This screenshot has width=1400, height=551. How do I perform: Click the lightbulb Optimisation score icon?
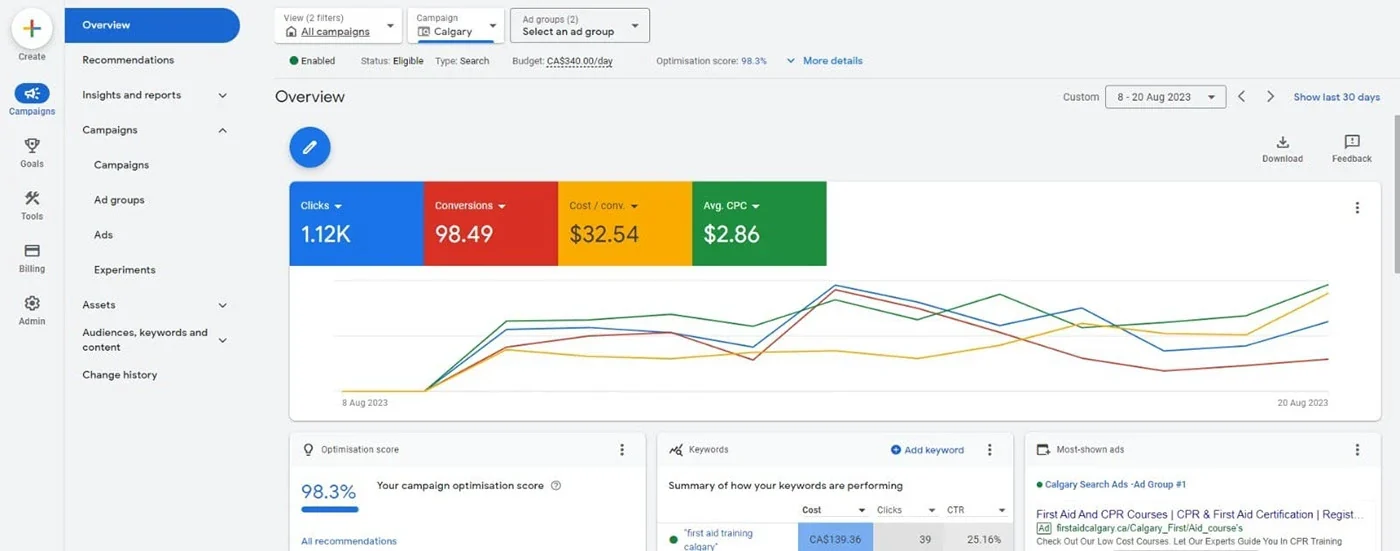click(308, 450)
